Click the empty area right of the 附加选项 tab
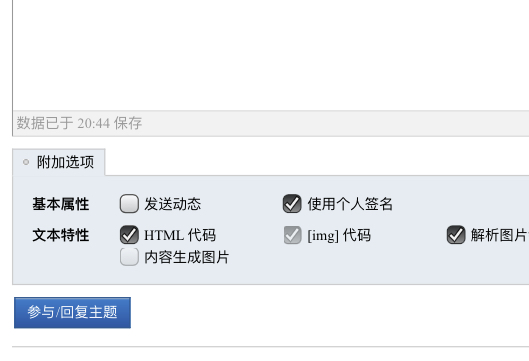Image resolution: width=529 pixels, height=361 pixels. click(317, 162)
